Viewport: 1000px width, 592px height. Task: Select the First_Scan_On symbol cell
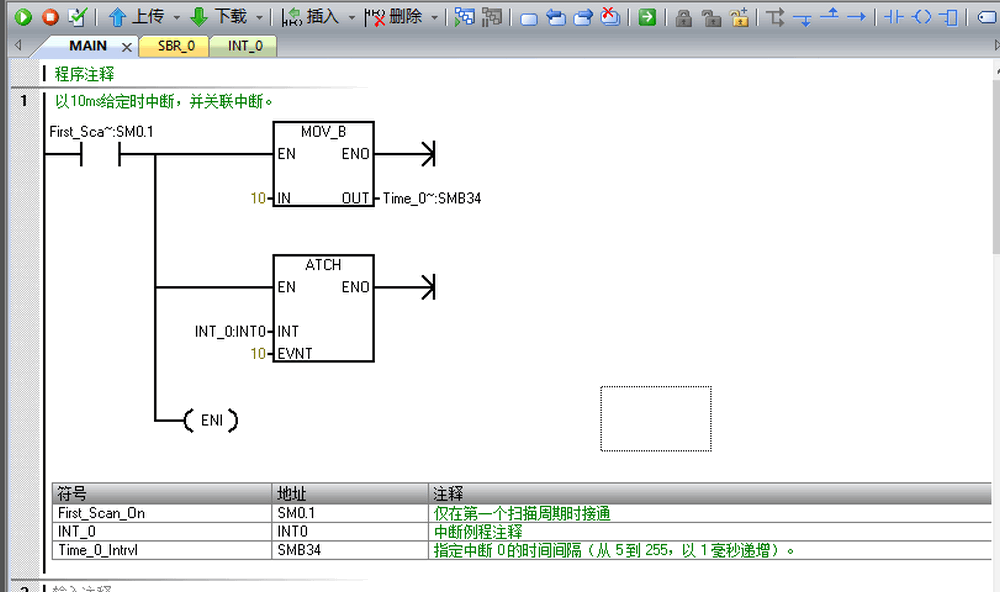click(x=163, y=514)
